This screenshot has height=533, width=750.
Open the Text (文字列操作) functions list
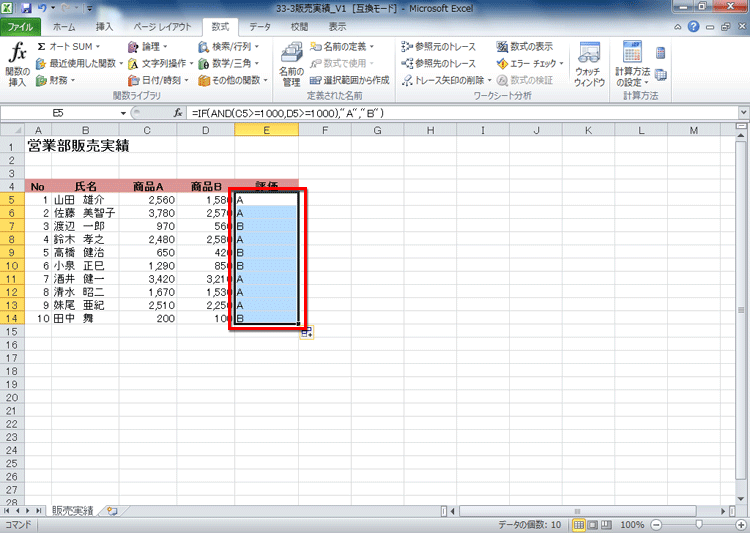(161, 63)
